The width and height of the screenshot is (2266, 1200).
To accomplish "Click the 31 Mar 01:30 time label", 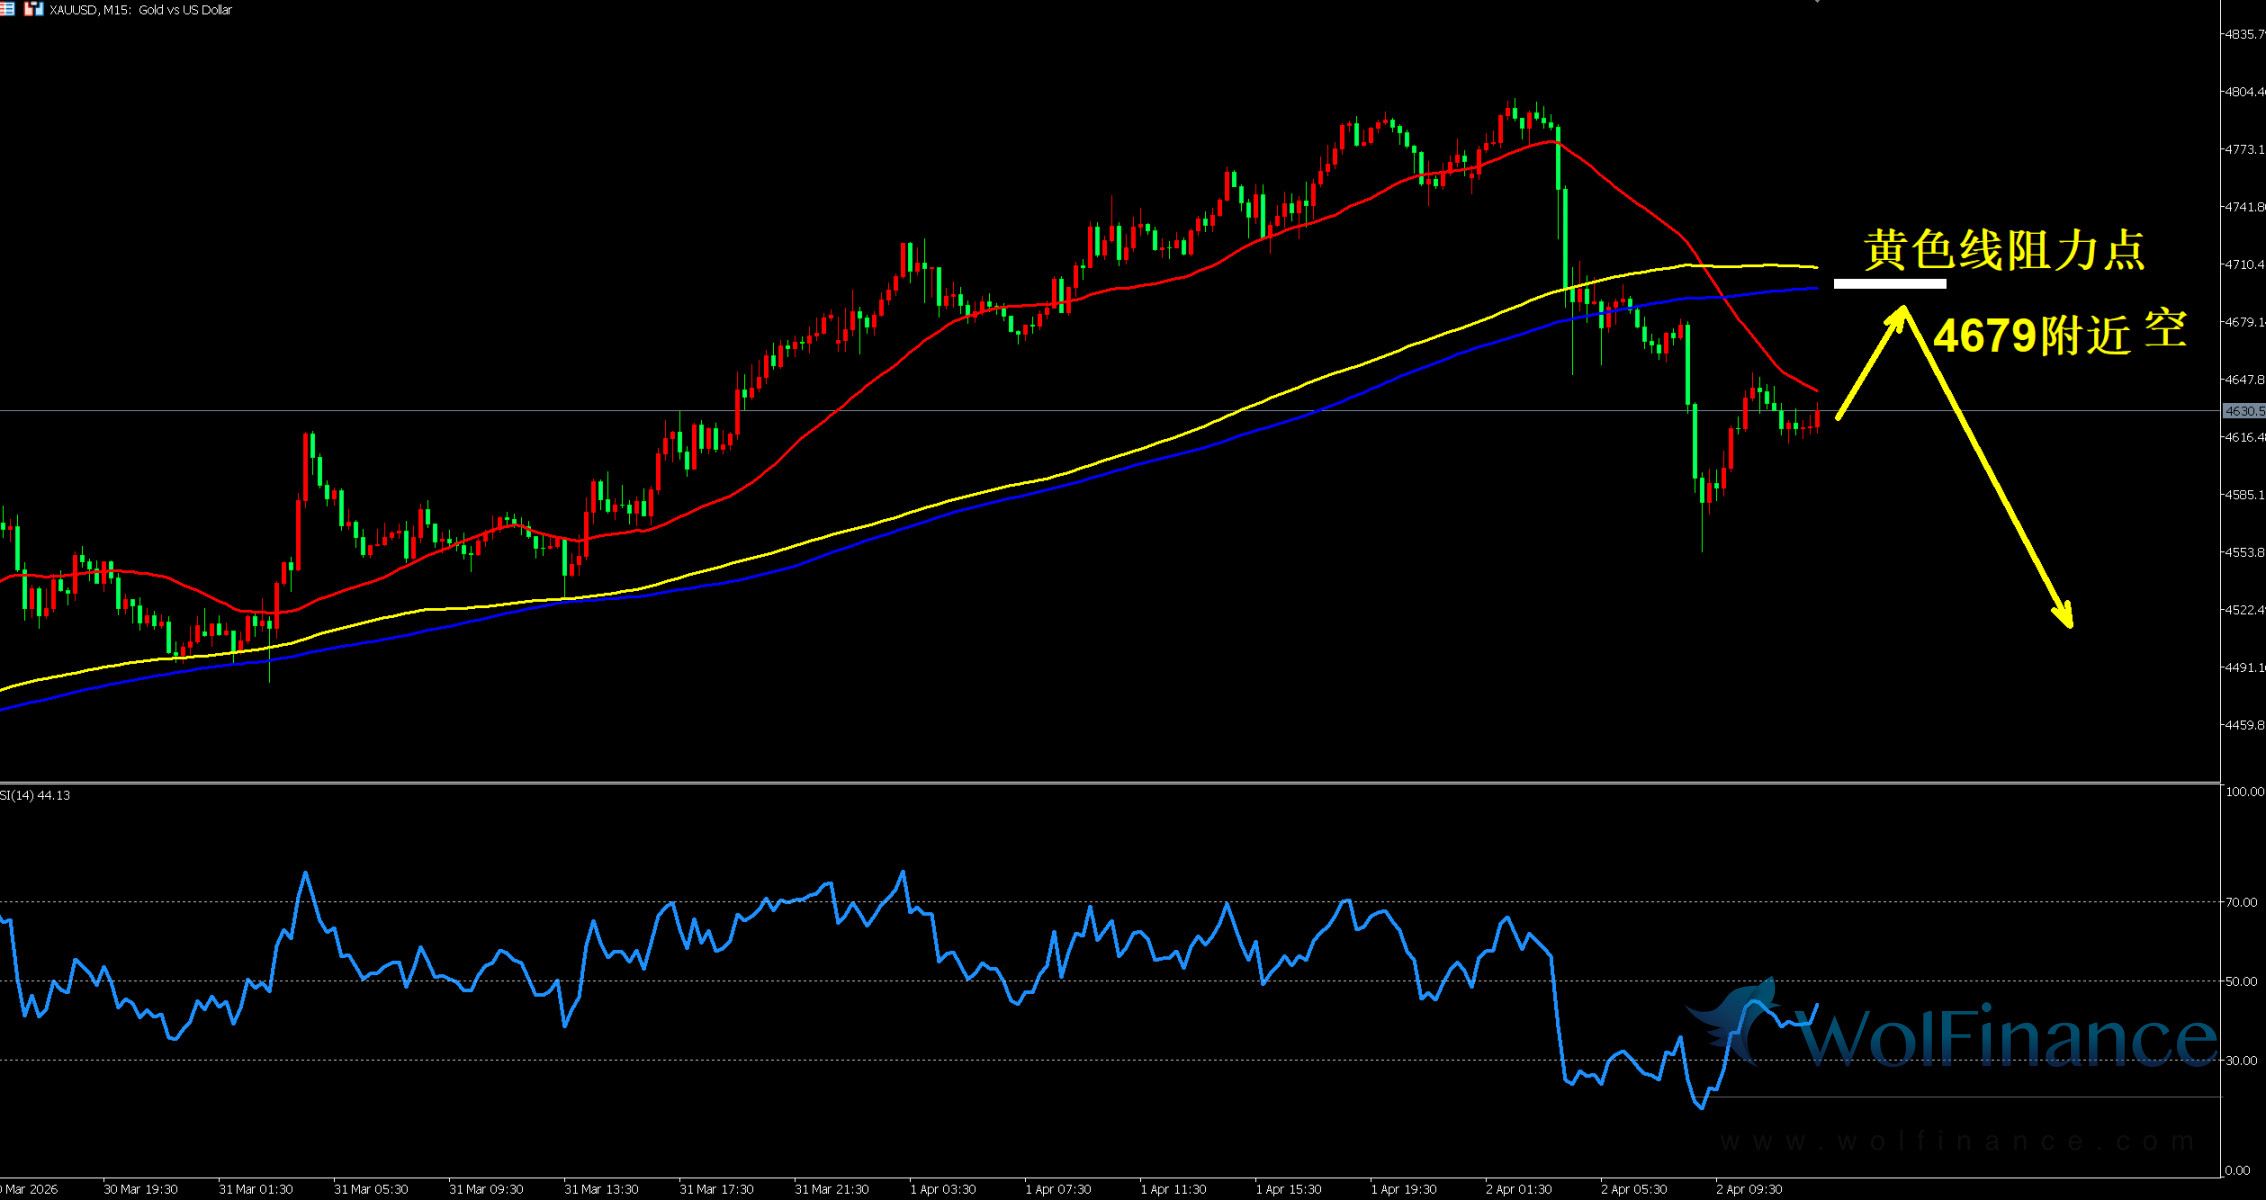I will 255,1189.
